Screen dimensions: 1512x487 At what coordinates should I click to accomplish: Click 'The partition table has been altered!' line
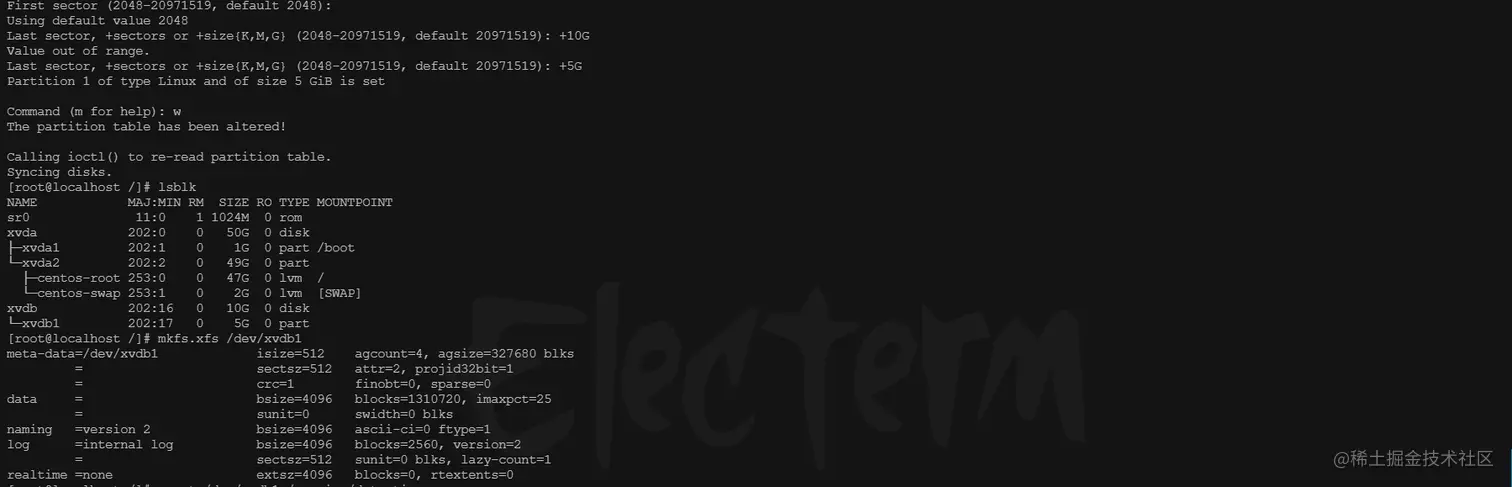pos(146,127)
